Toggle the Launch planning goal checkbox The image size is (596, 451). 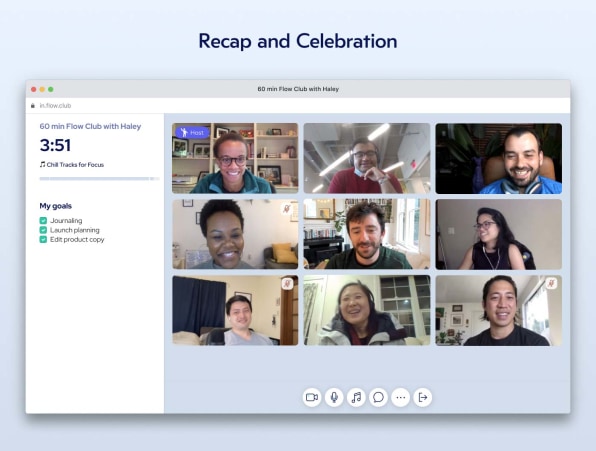coord(43,230)
